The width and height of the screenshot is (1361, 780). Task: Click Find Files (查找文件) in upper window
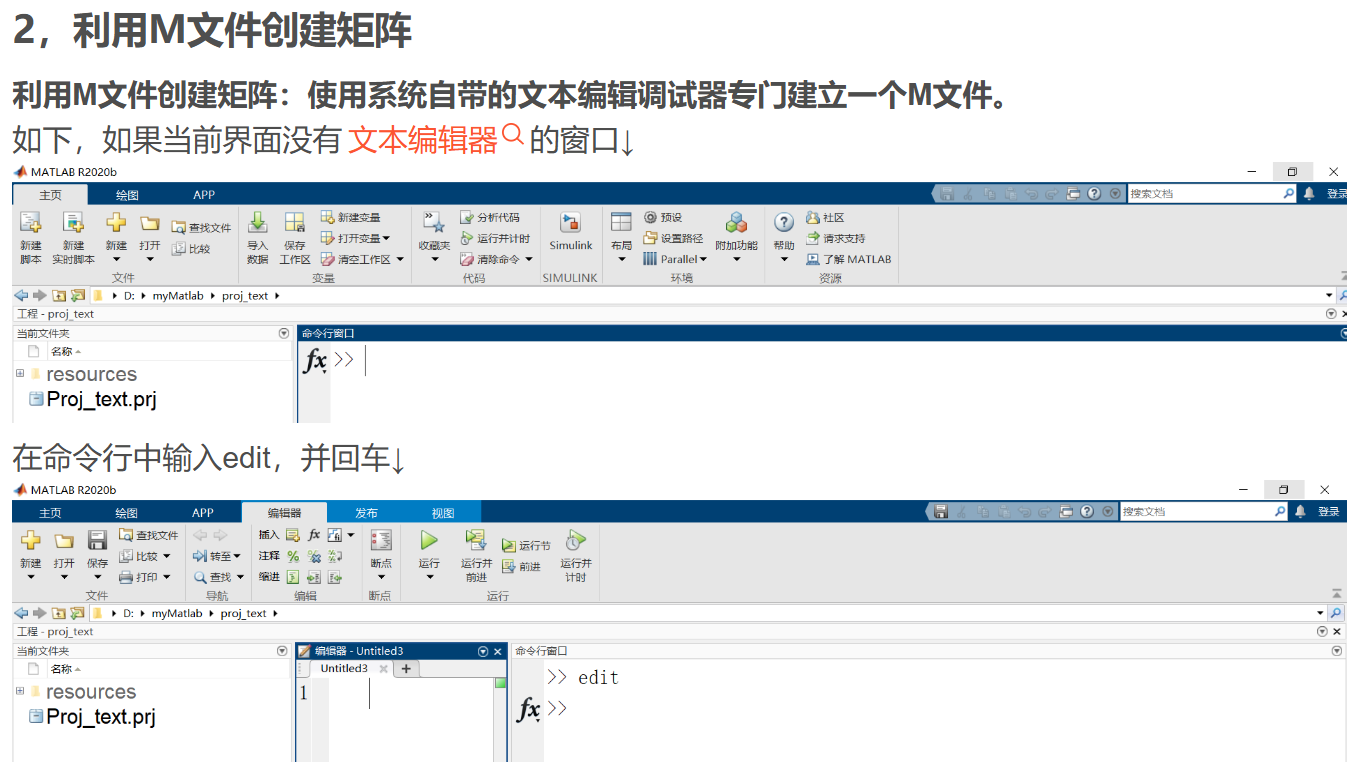[201, 227]
